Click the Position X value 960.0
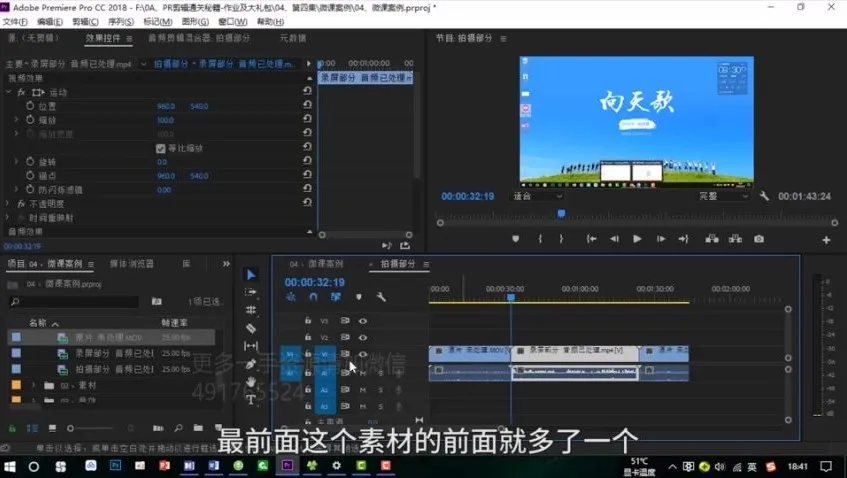The width and height of the screenshot is (847, 478). point(166,105)
